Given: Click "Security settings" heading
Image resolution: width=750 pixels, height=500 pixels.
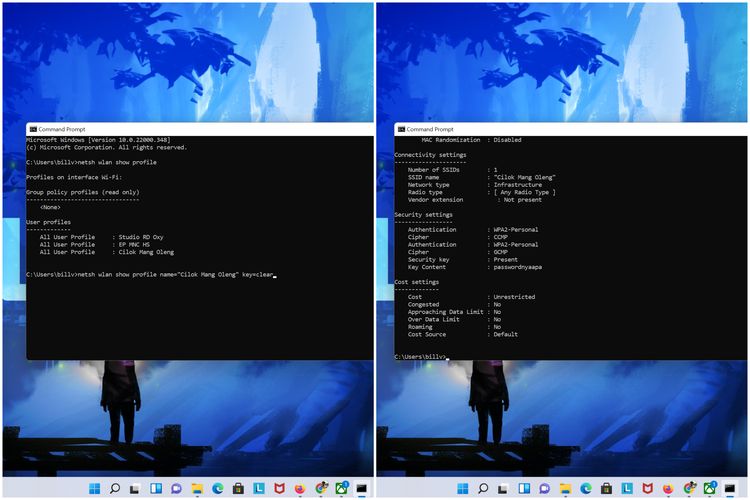Looking at the screenshot, I should (x=423, y=215).
